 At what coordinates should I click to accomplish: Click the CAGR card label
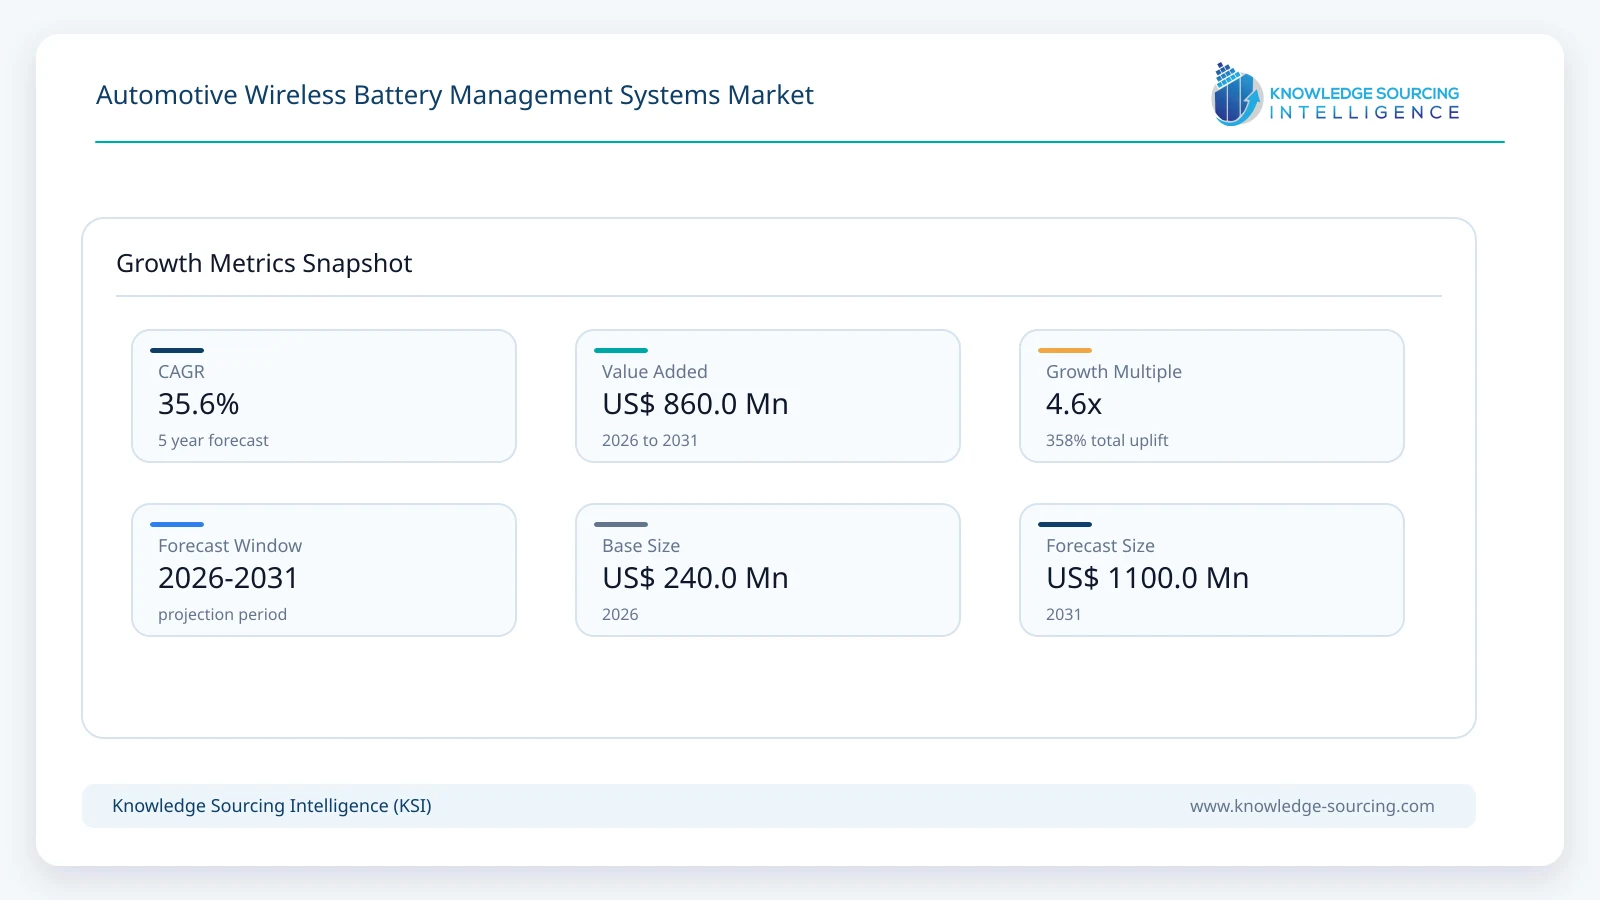point(181,372)
